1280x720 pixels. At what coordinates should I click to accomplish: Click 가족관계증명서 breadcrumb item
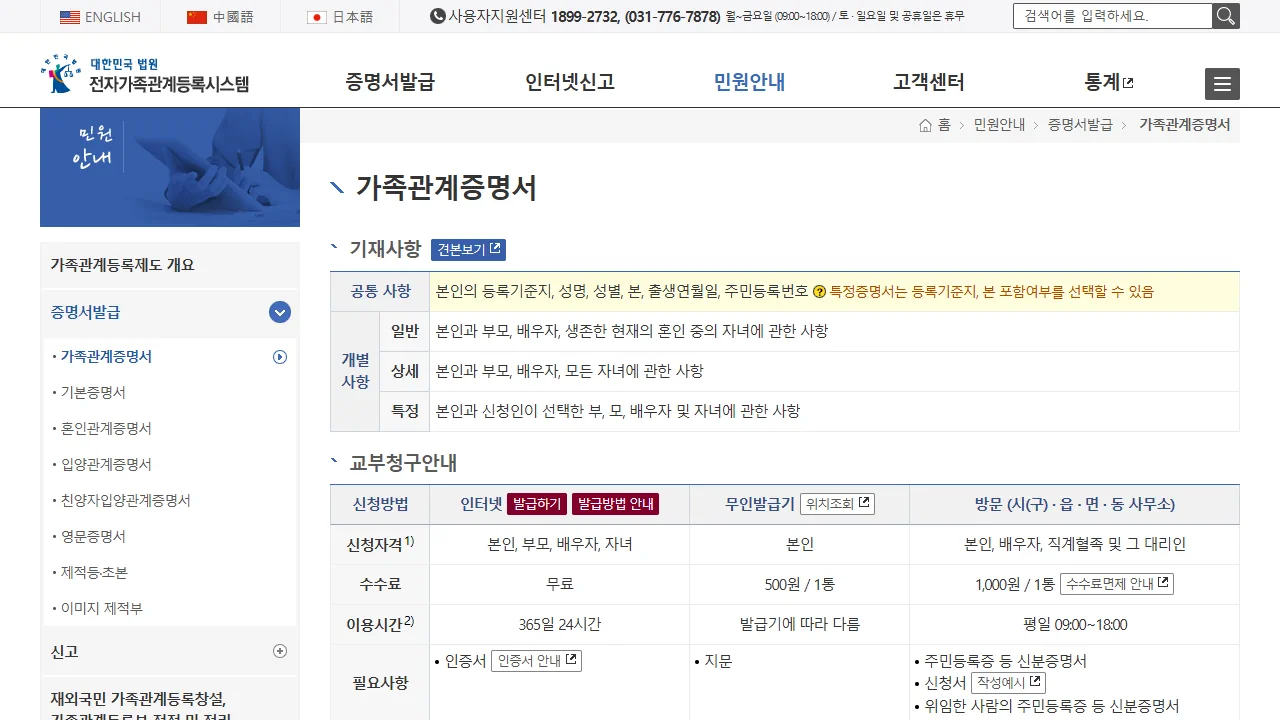(x=1185, y=125)
